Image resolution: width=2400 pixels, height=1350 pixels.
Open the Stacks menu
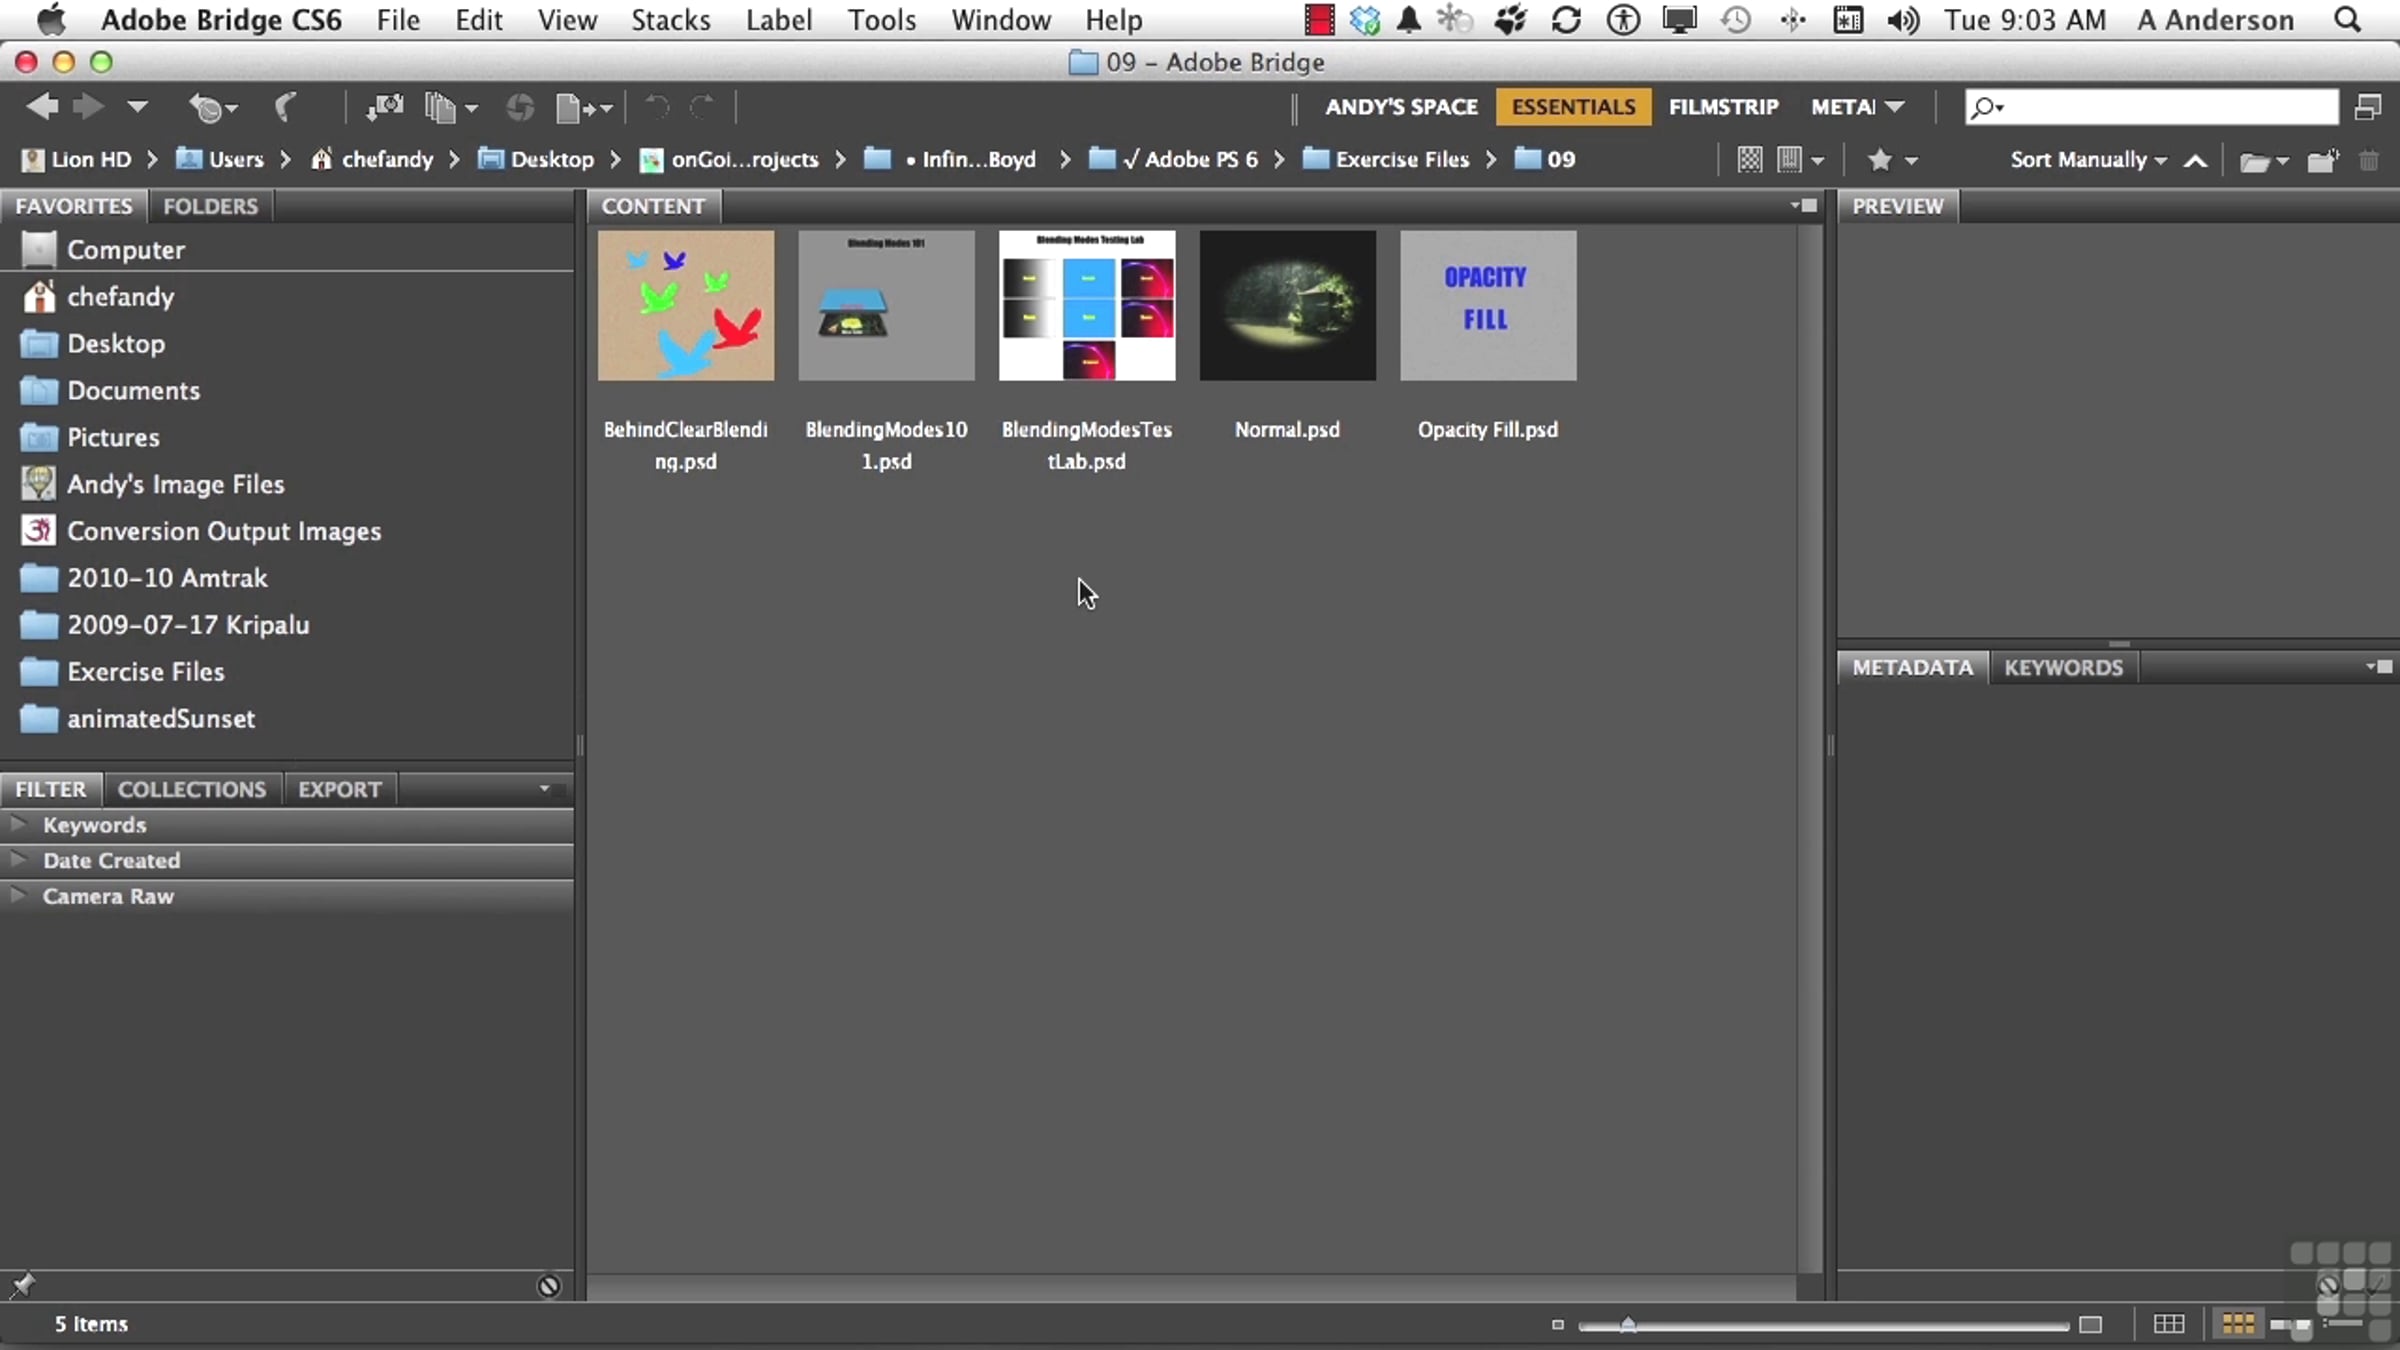670,20
